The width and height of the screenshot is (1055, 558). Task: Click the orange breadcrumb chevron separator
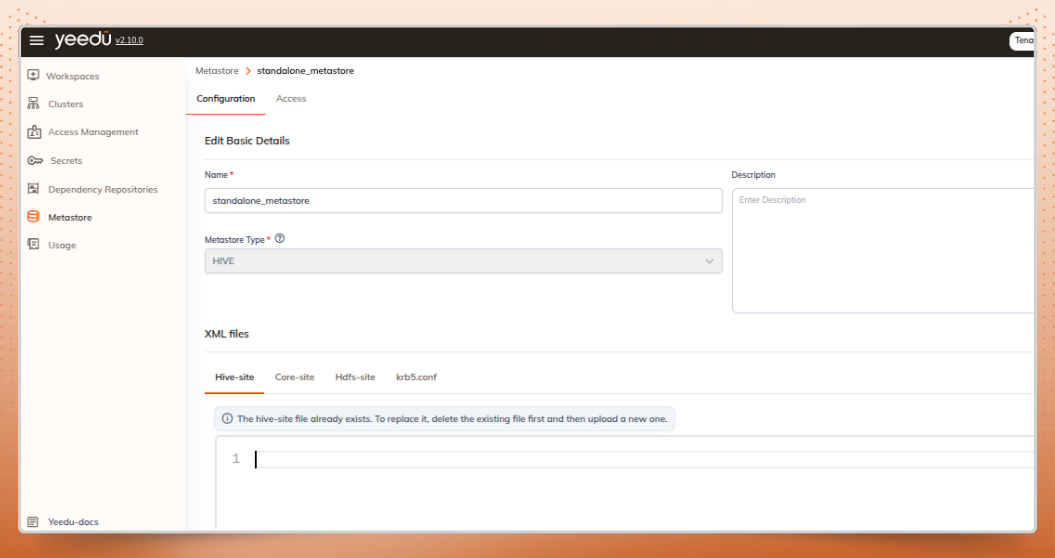[248, 71]
